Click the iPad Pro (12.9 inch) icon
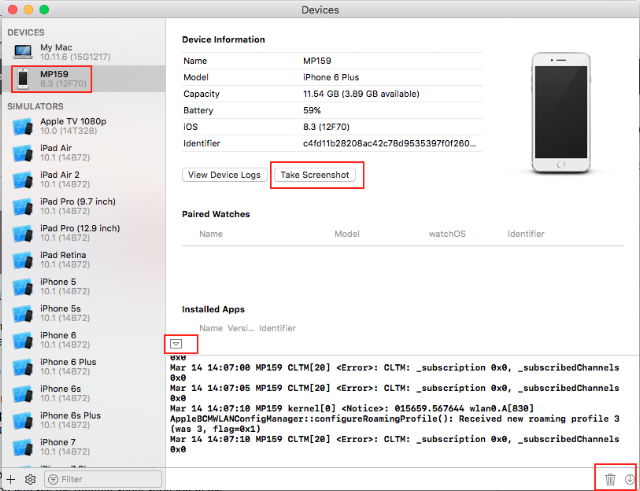This screenshot has height=491, width=640. click(x=23, y=233)
